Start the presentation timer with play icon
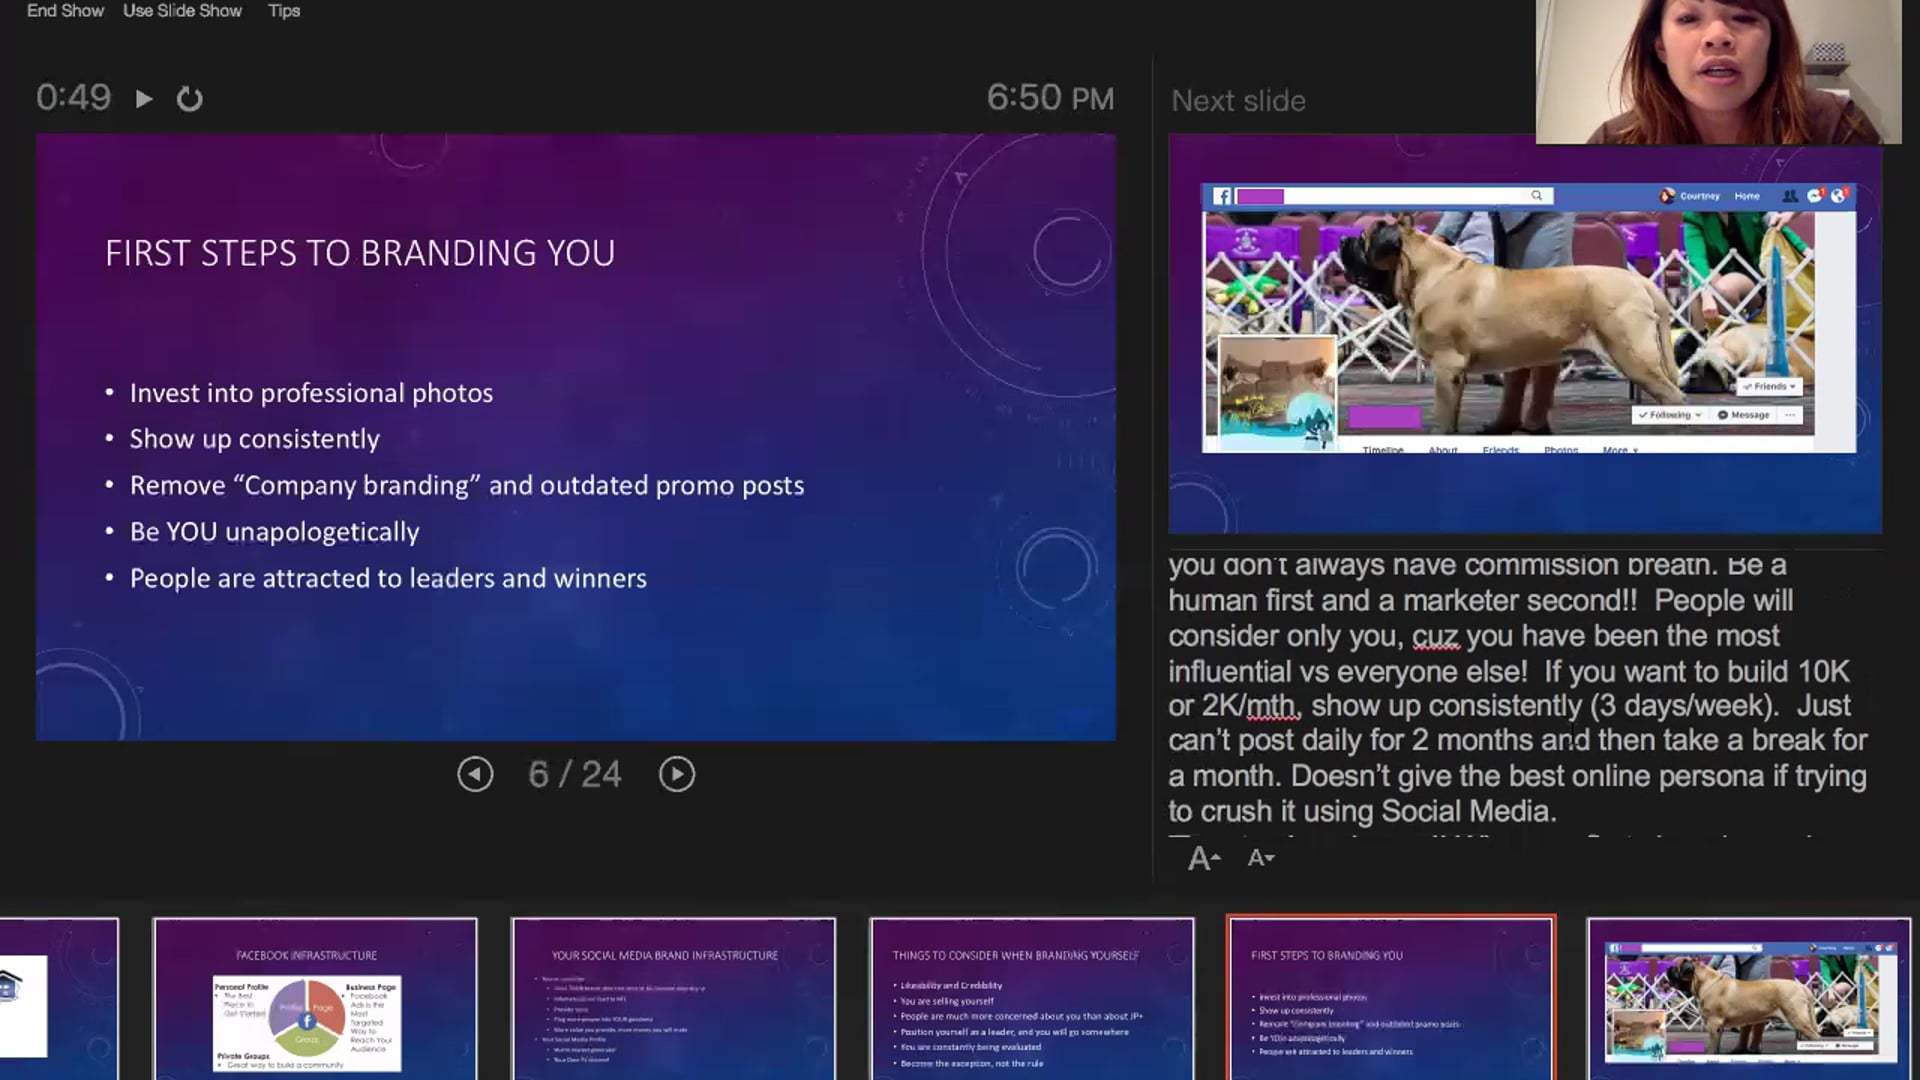Screen dimensions: 1920x1080 click(x=144, y=99)
